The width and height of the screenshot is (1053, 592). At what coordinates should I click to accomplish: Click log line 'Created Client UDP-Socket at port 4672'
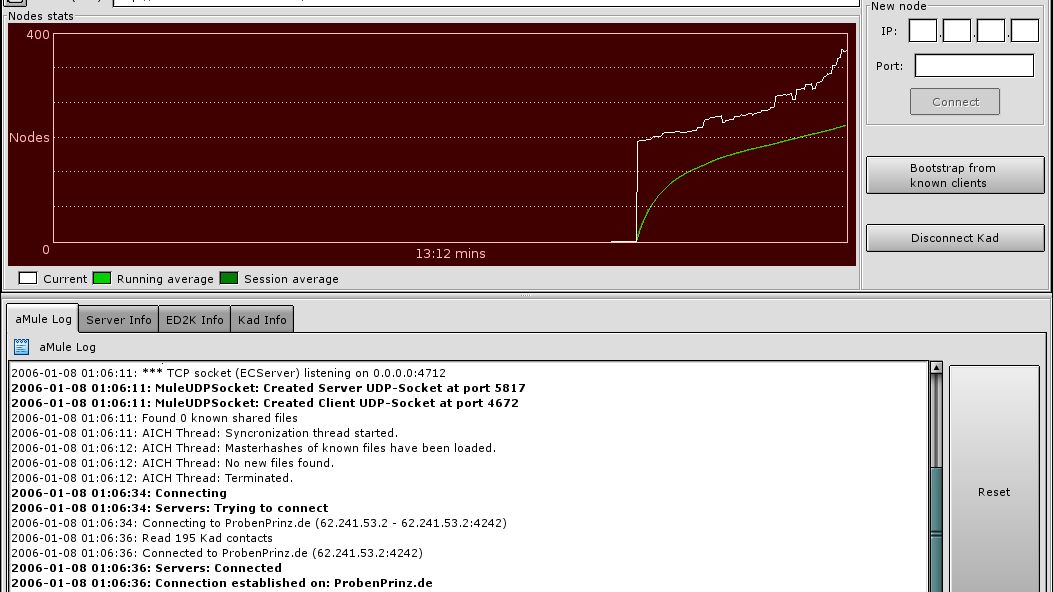pos(265,403)
